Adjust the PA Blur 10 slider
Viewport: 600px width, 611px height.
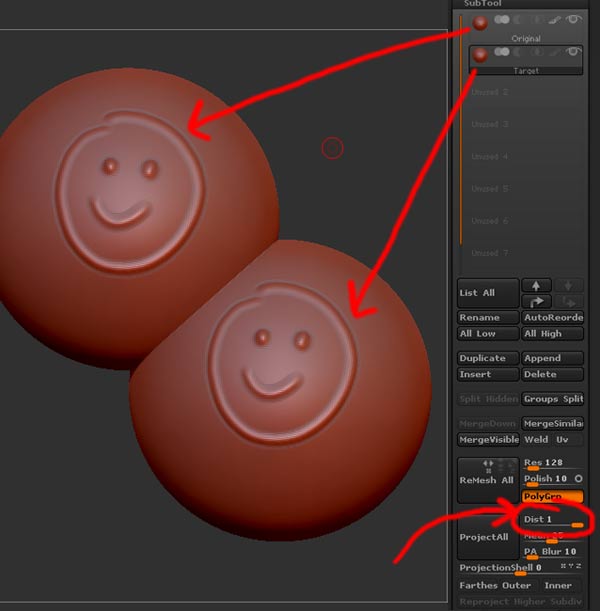click(x=552, y=553)
